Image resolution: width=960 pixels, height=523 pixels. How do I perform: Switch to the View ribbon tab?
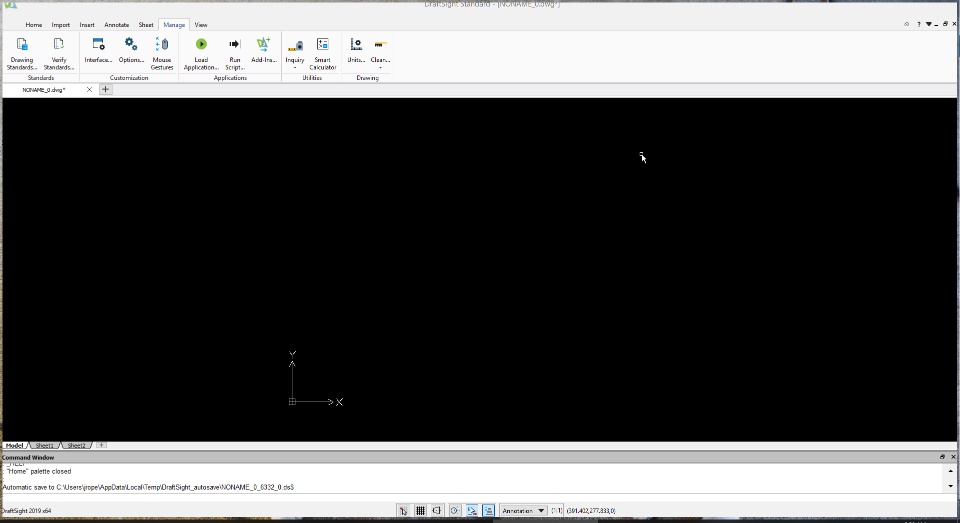click(201, 25)
